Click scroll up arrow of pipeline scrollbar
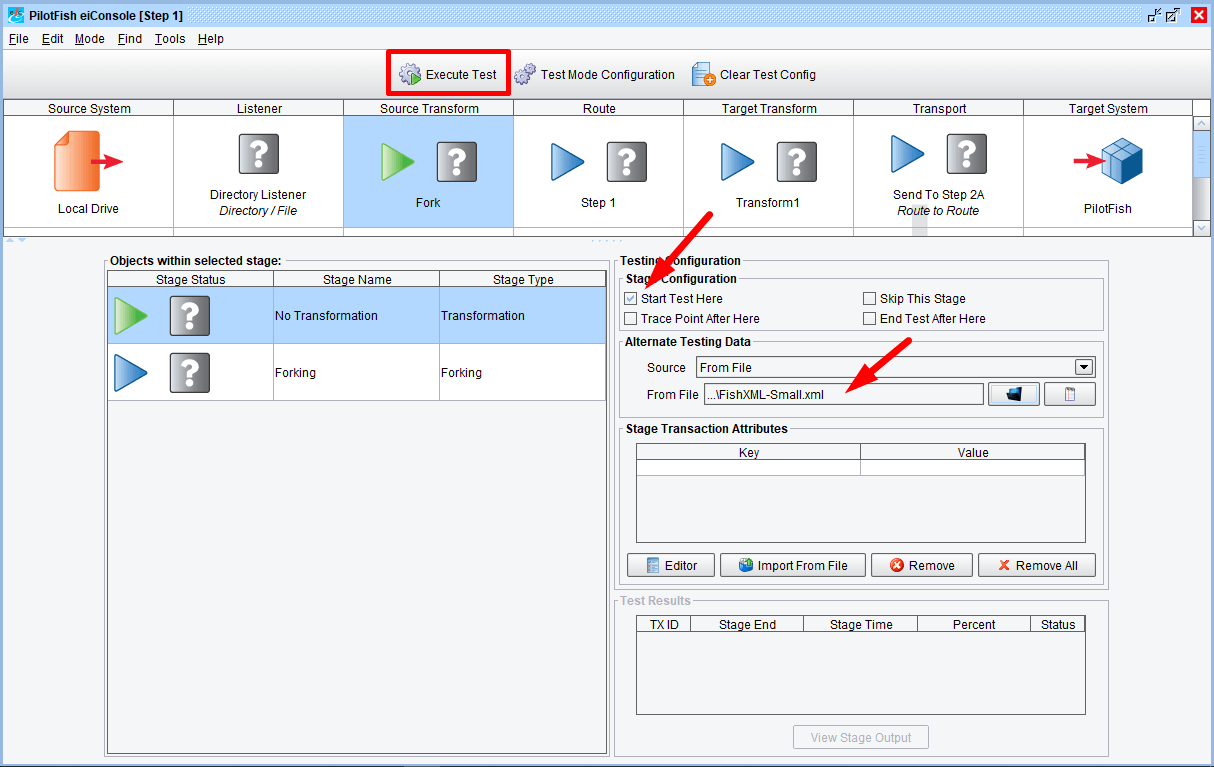The width and height of the screenshot is (1214, 767). 1202,124
